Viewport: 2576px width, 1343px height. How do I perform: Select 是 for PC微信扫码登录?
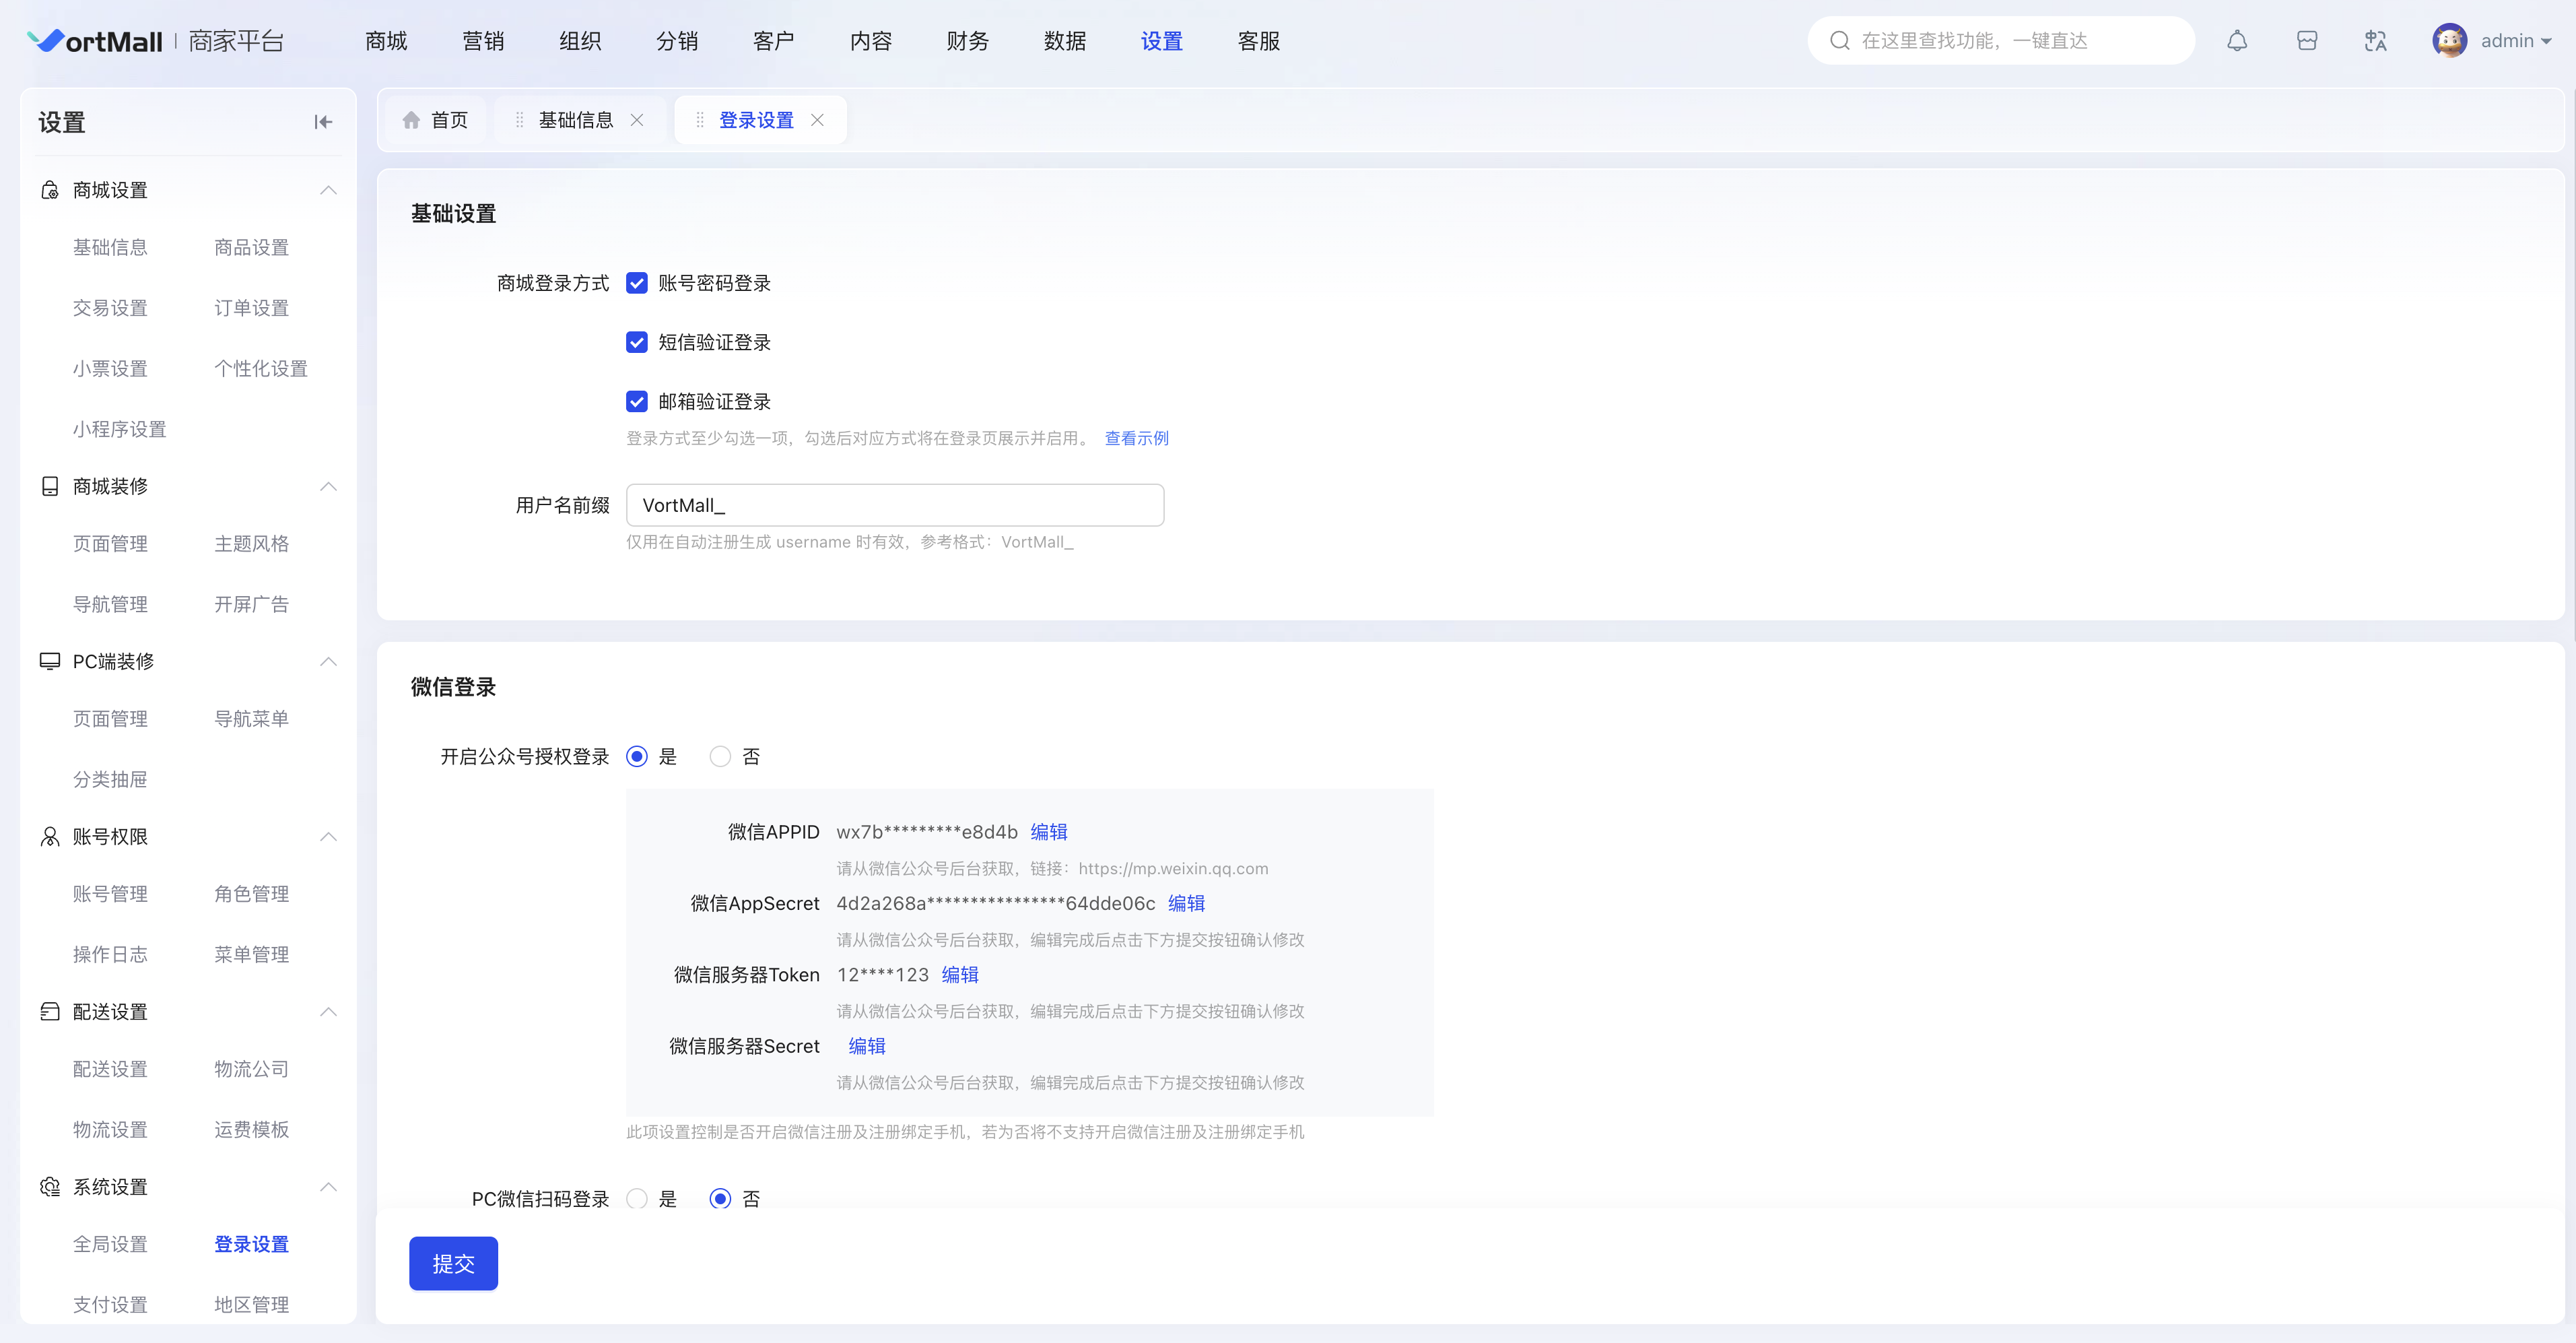(x=637, y=1199)
